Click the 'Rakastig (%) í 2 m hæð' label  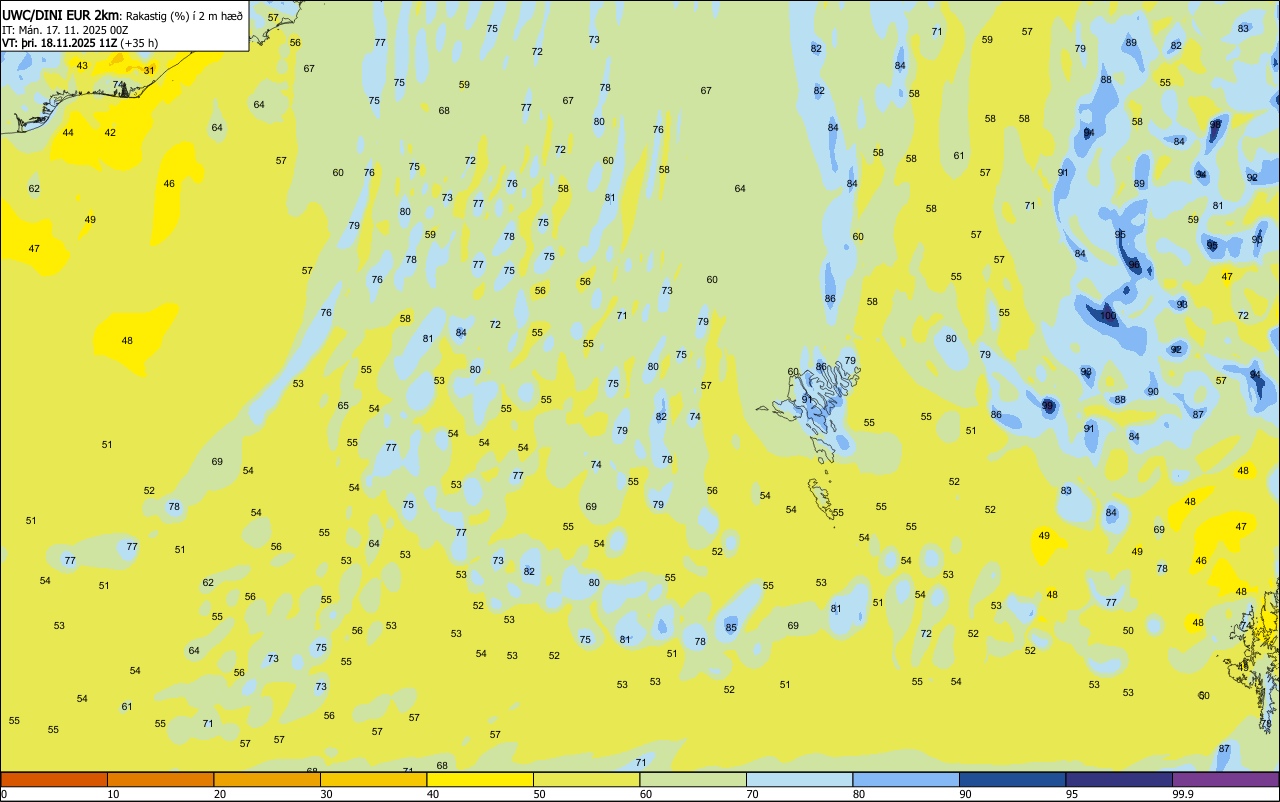pyautogui.click(x=184, y=16)
